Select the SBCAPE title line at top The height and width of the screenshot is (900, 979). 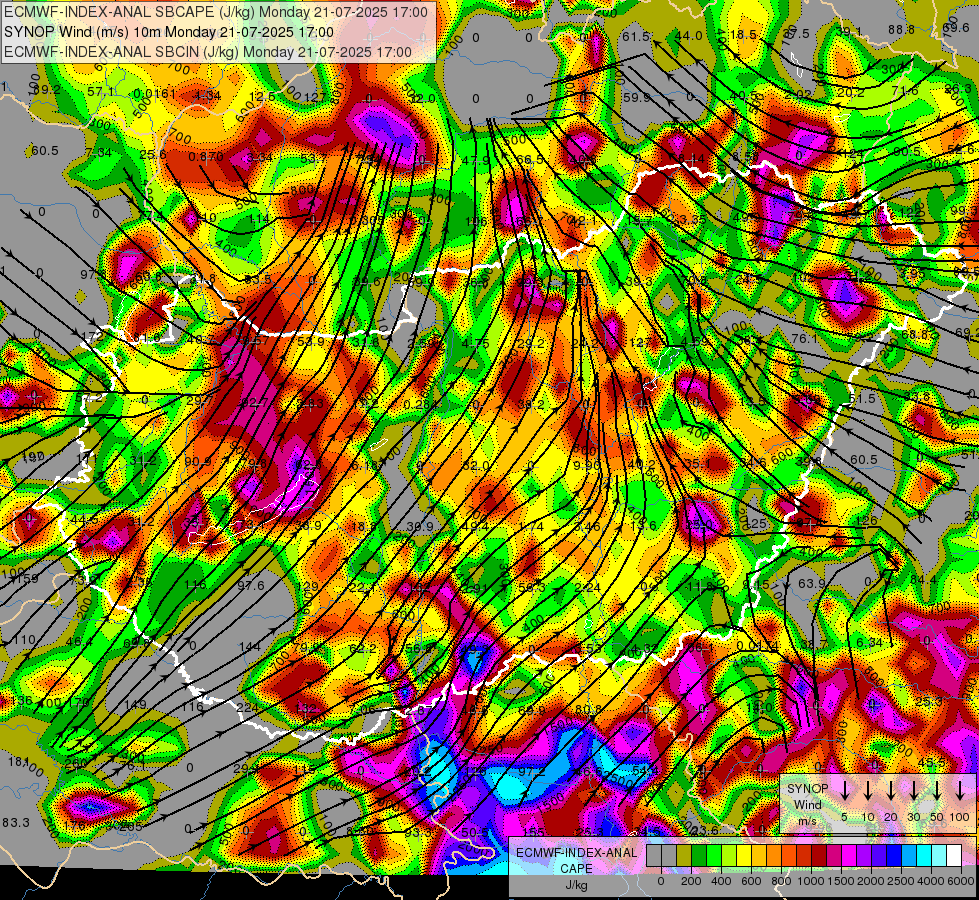coord(216,12)
